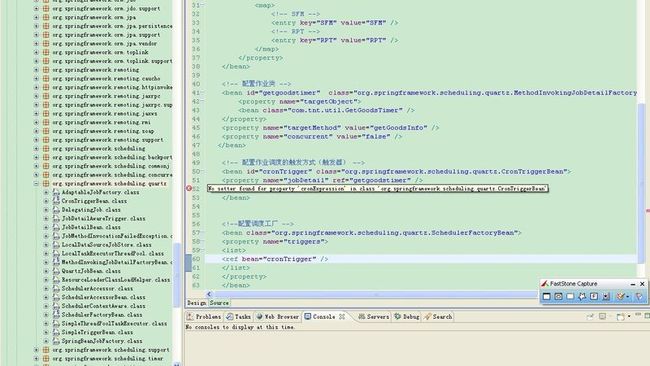Expand the SchedulerFactoryBean.class node
The image size is (650, 366).
coord(46,315)
